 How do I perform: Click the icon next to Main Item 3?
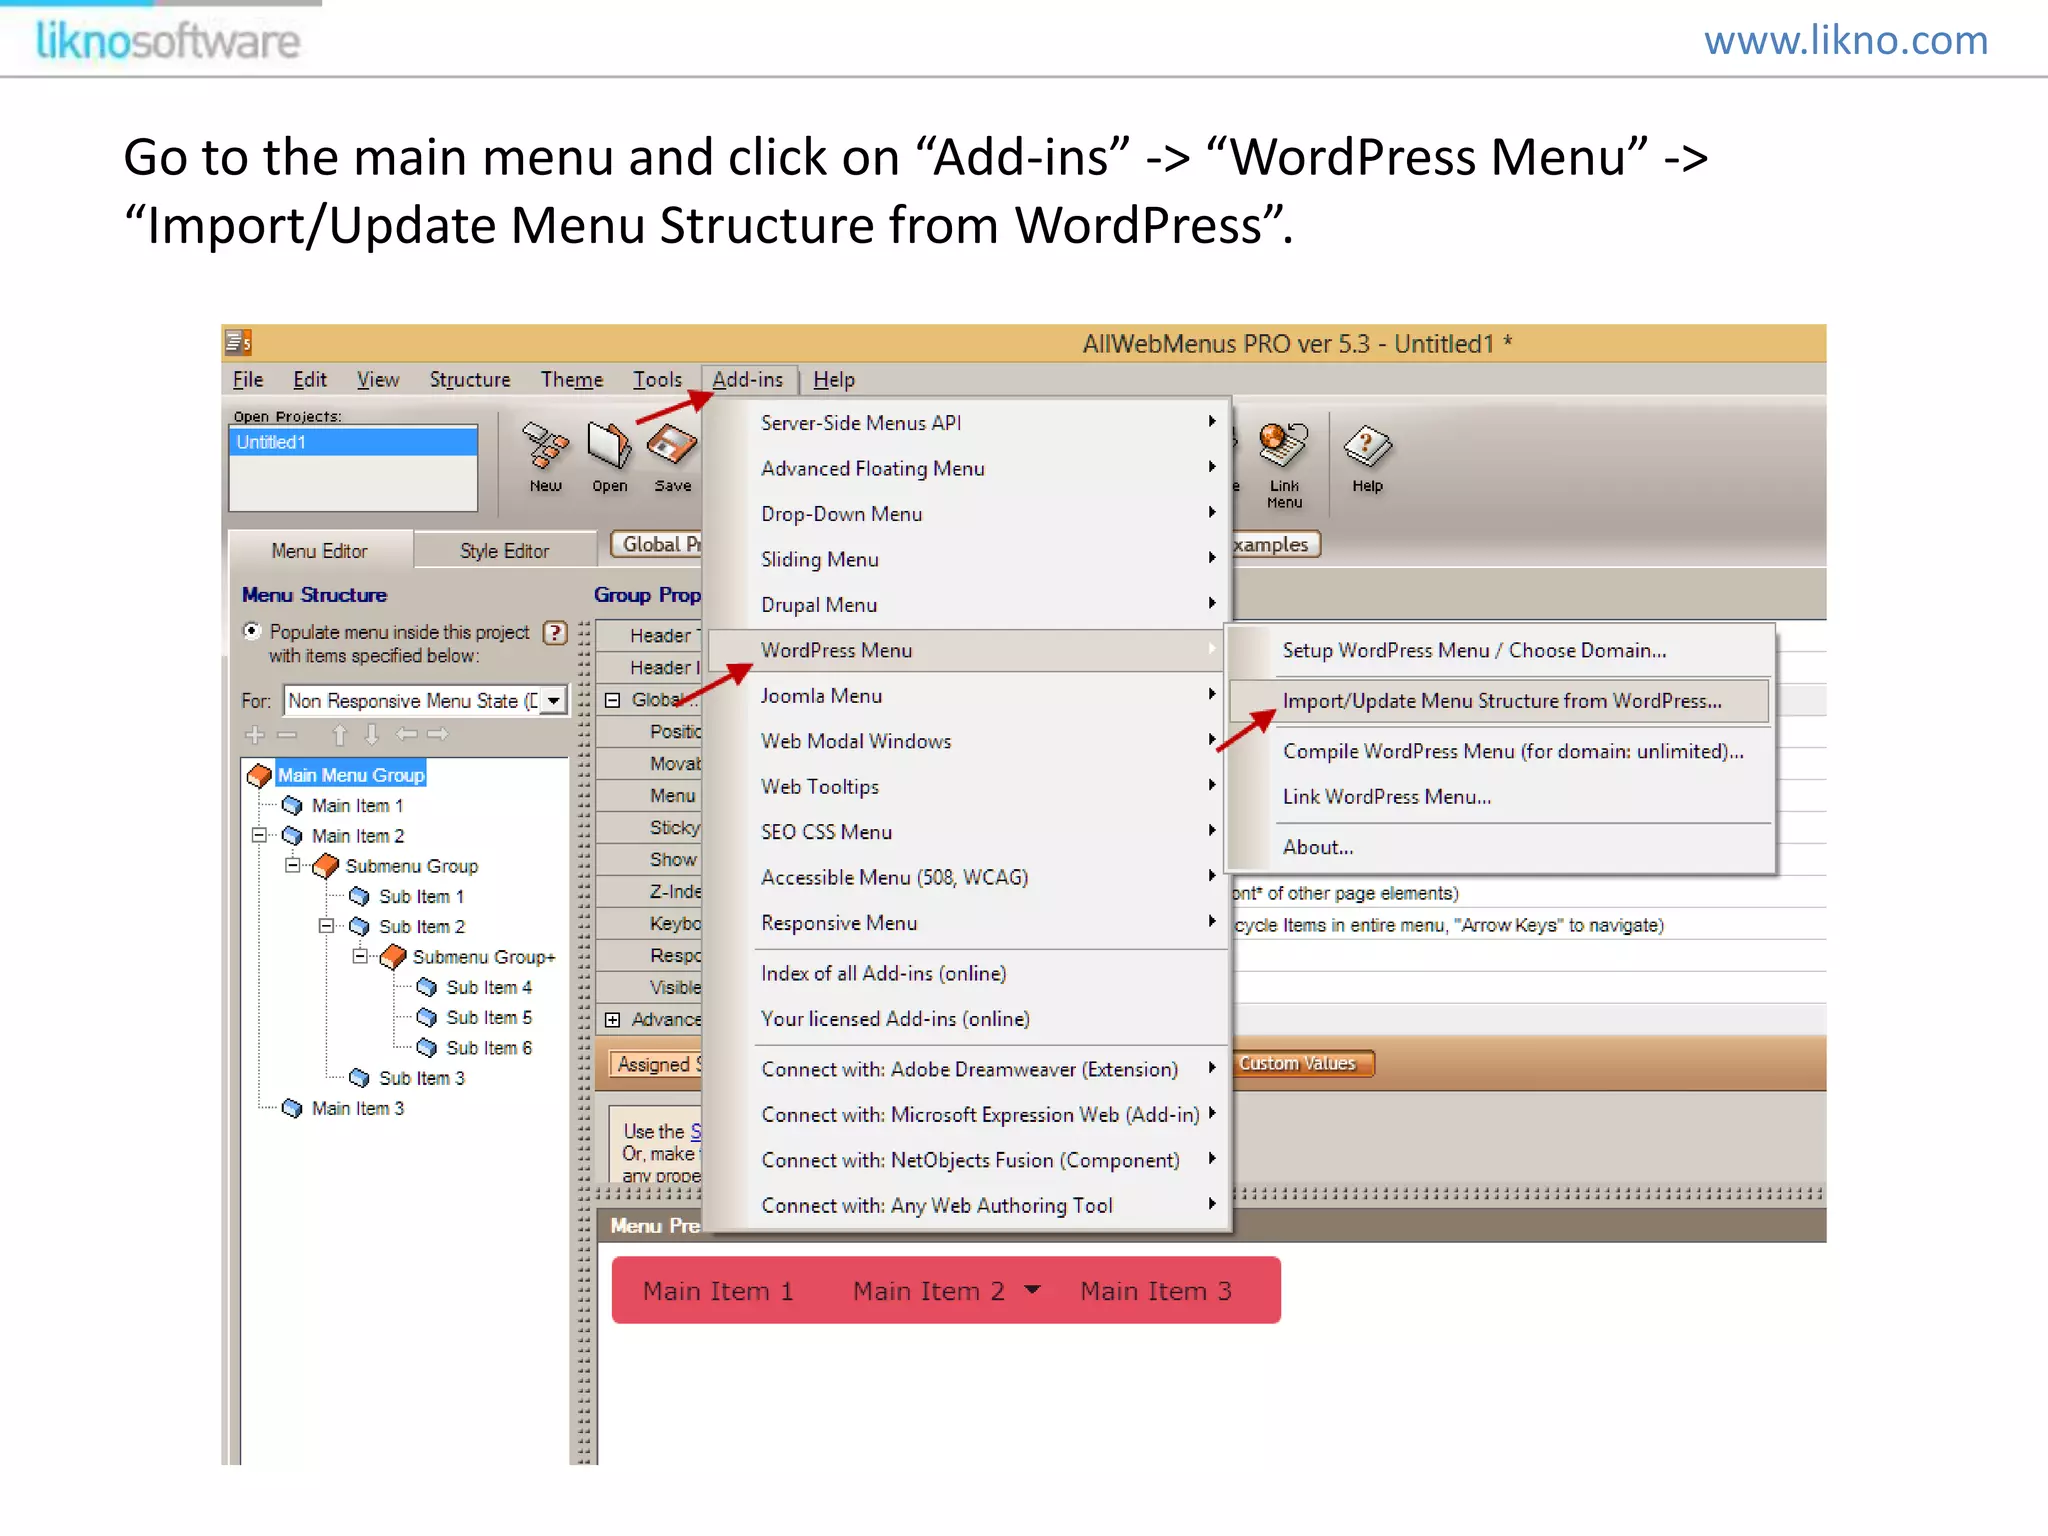[x=292, y=1108]
